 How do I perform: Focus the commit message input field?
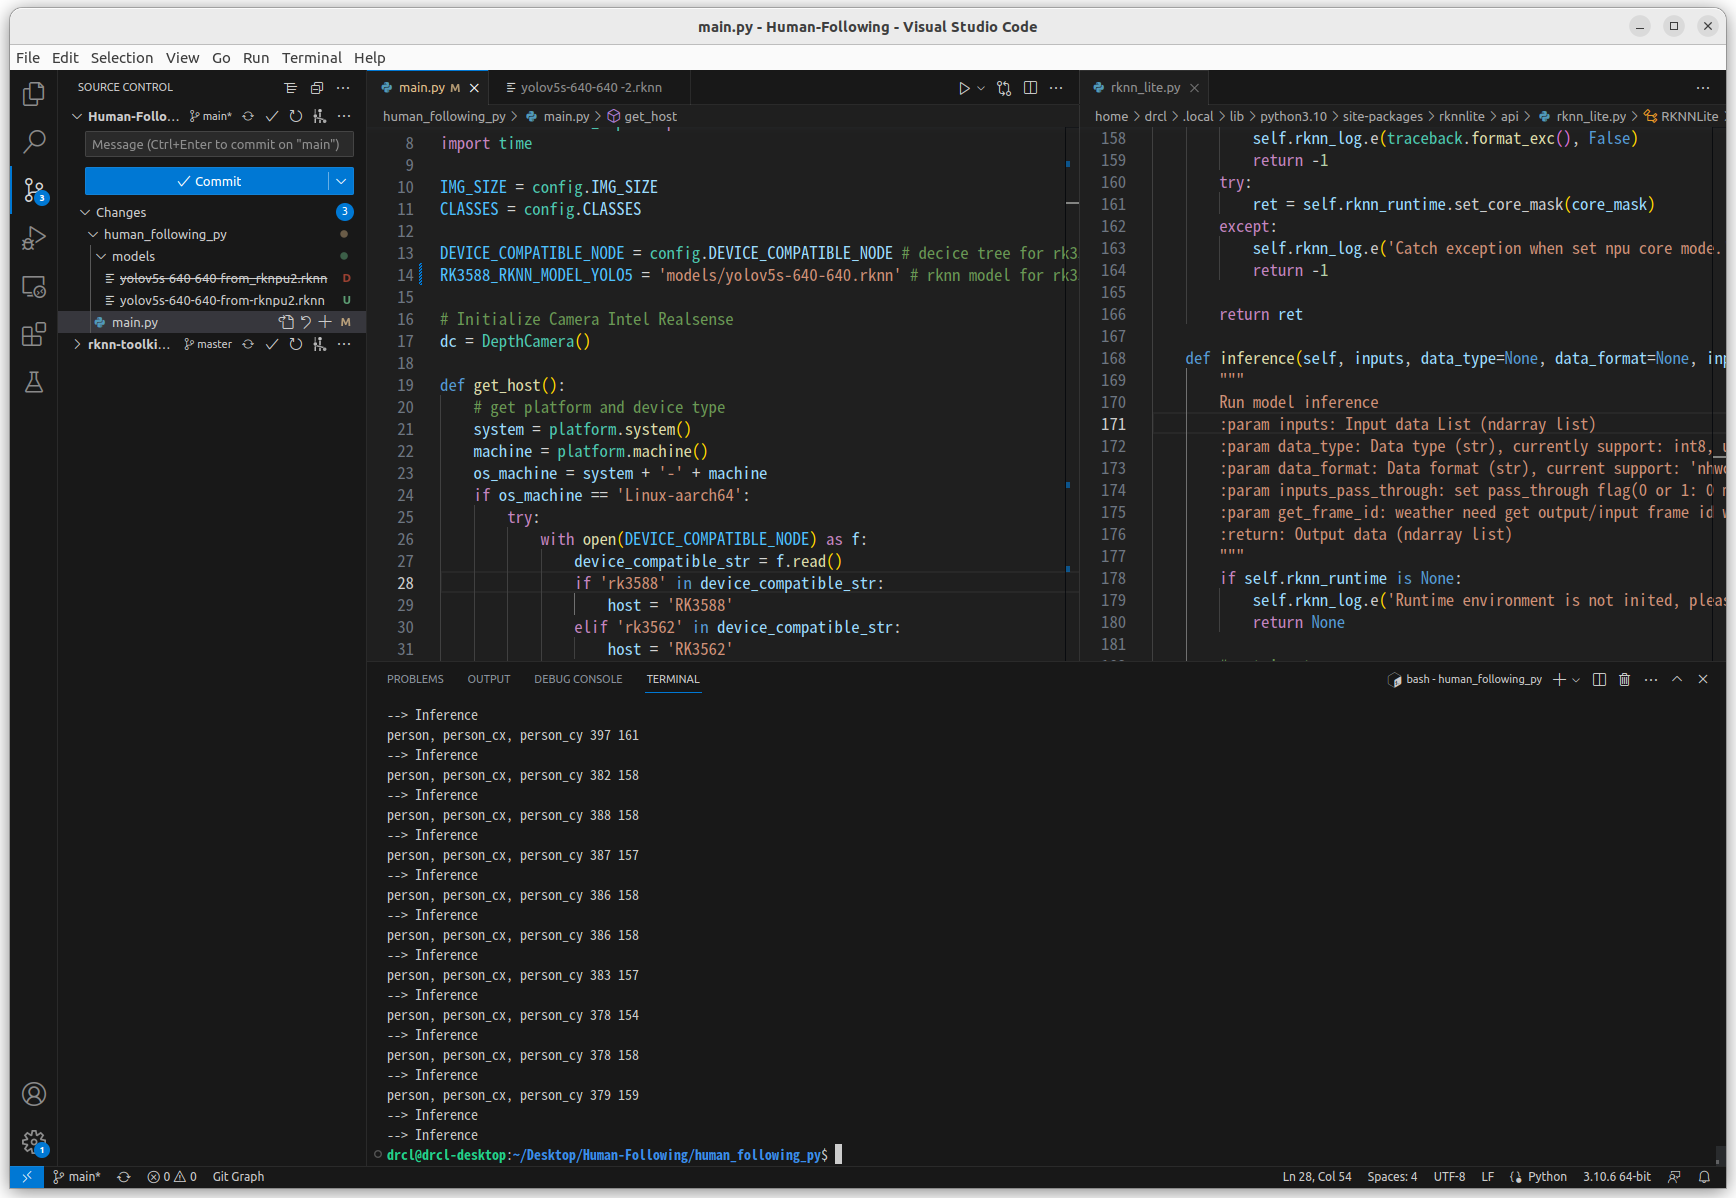219,144
